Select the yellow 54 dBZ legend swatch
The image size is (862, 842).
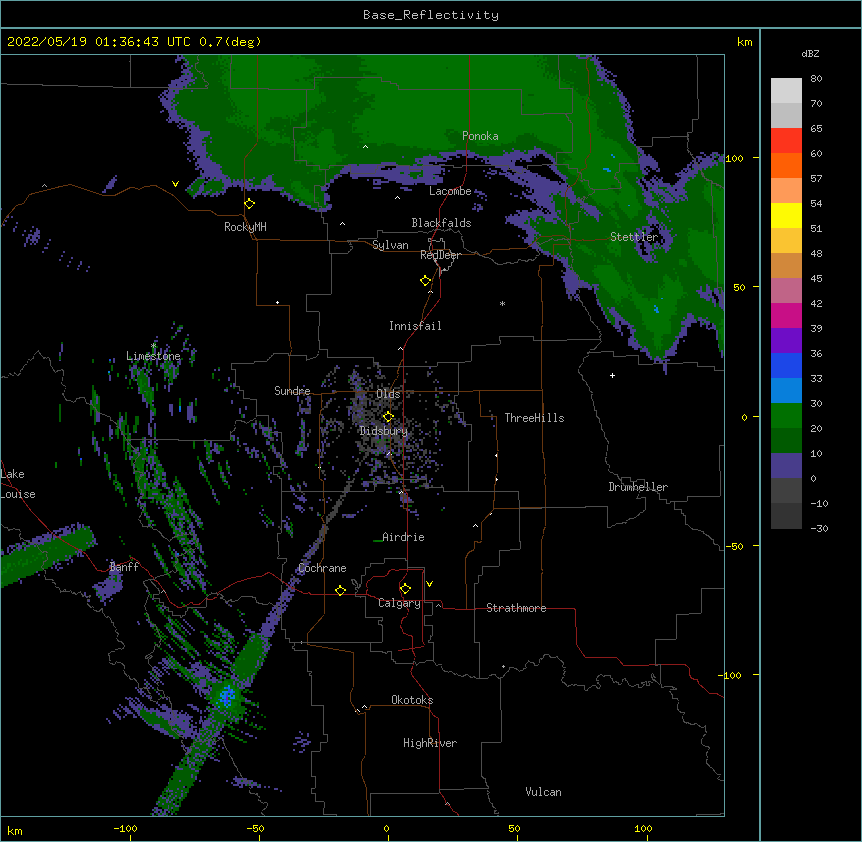click(786, 215)
